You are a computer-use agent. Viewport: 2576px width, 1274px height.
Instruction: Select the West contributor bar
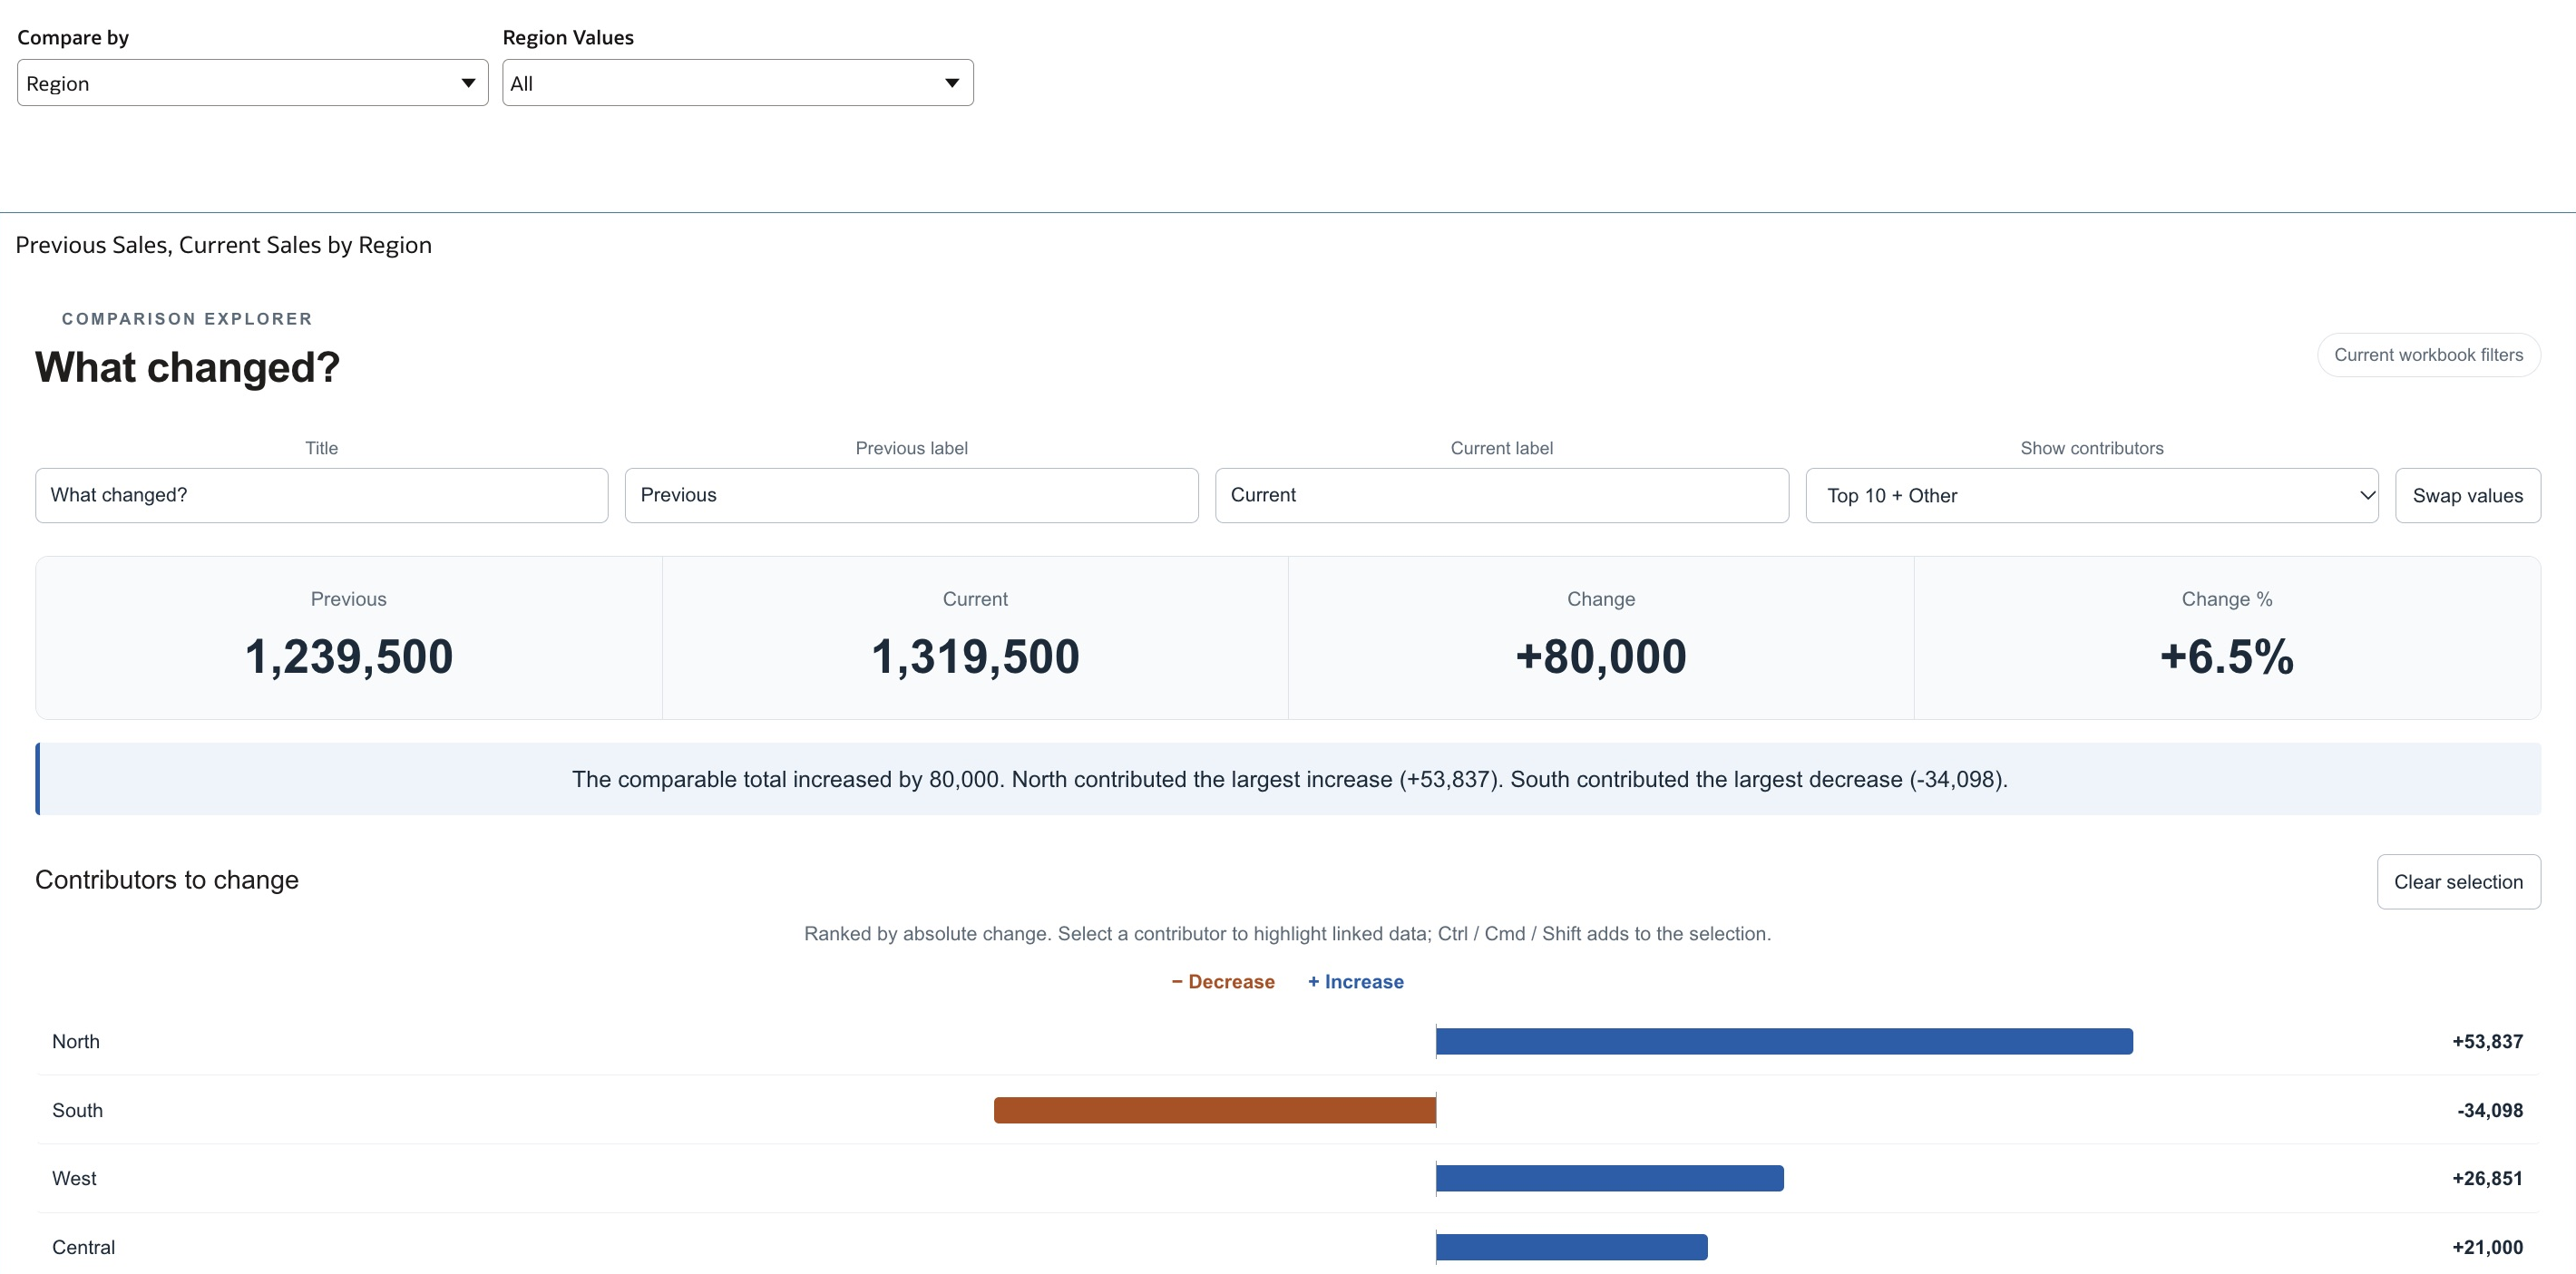pyautogui.click(x=1610, y=1178)
